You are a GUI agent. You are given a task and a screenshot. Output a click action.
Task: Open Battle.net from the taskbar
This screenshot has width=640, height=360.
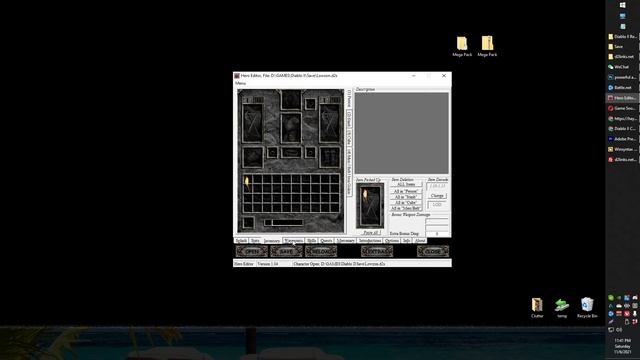tap(622, 87)
